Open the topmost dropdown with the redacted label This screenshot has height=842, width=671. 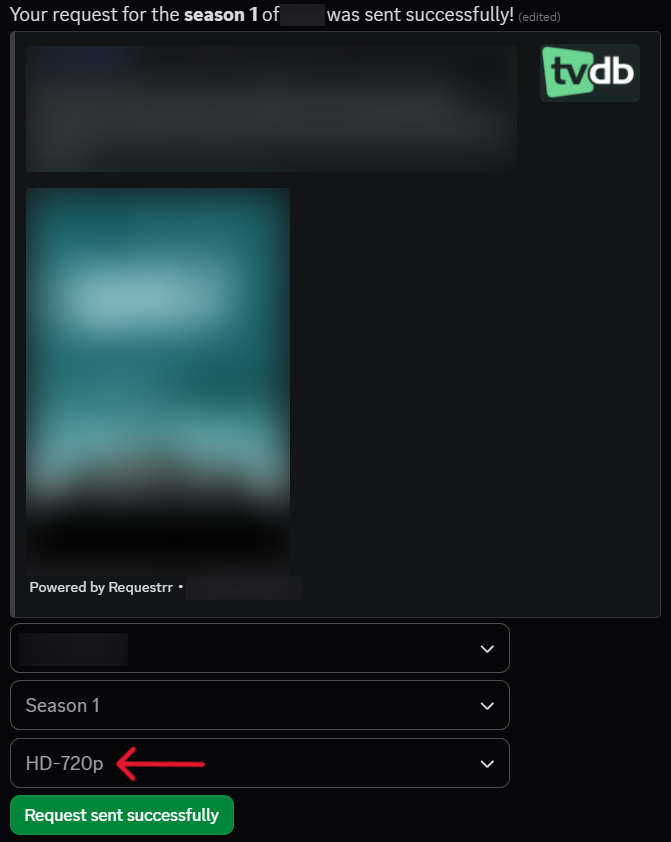pyautogui.click(x=260, y=648)
